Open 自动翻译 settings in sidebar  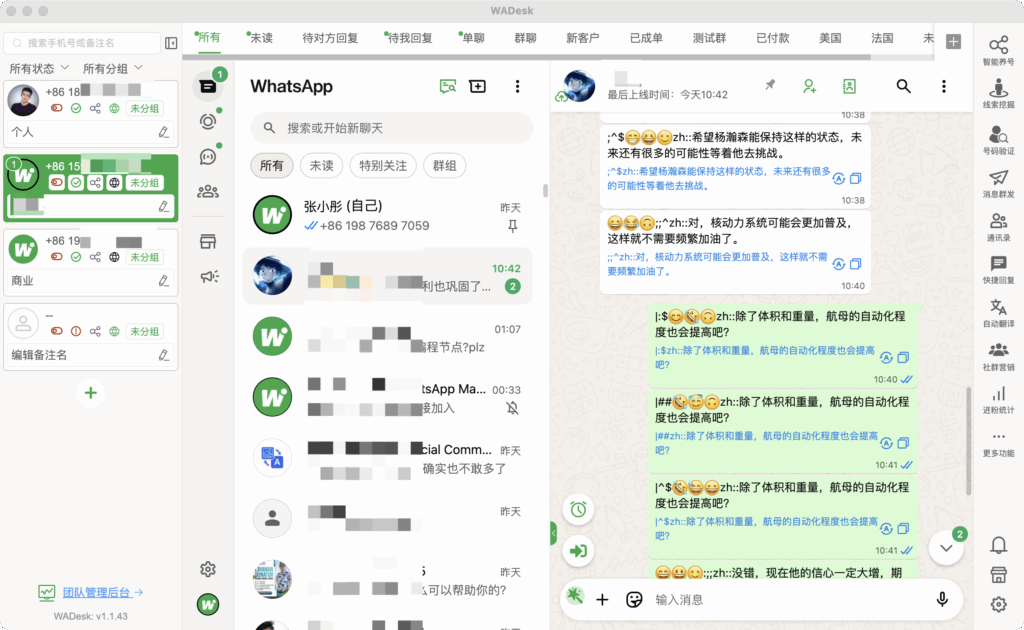pos(998,312)
